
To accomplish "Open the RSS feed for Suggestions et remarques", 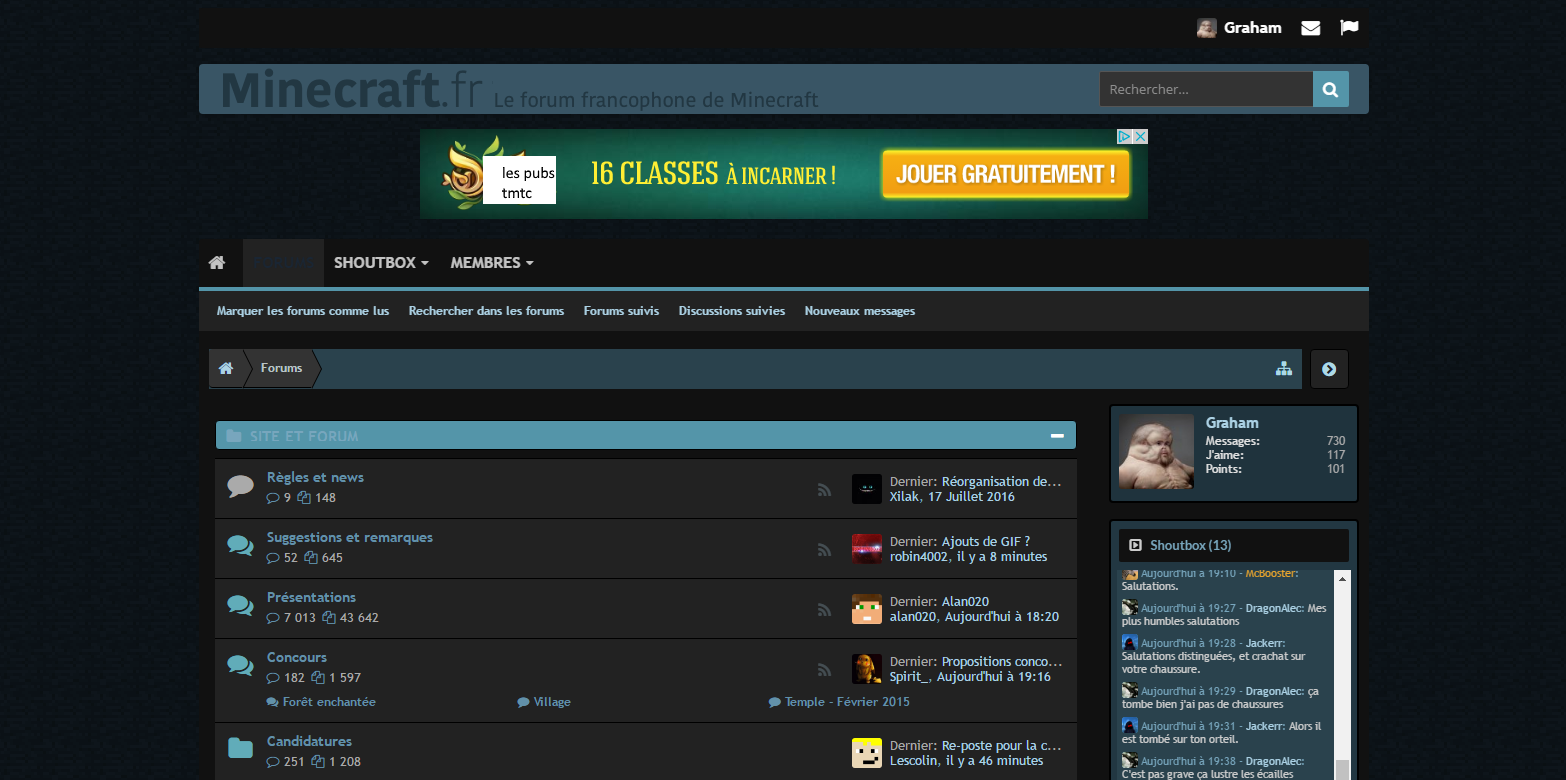I will [x=824, y=550].
